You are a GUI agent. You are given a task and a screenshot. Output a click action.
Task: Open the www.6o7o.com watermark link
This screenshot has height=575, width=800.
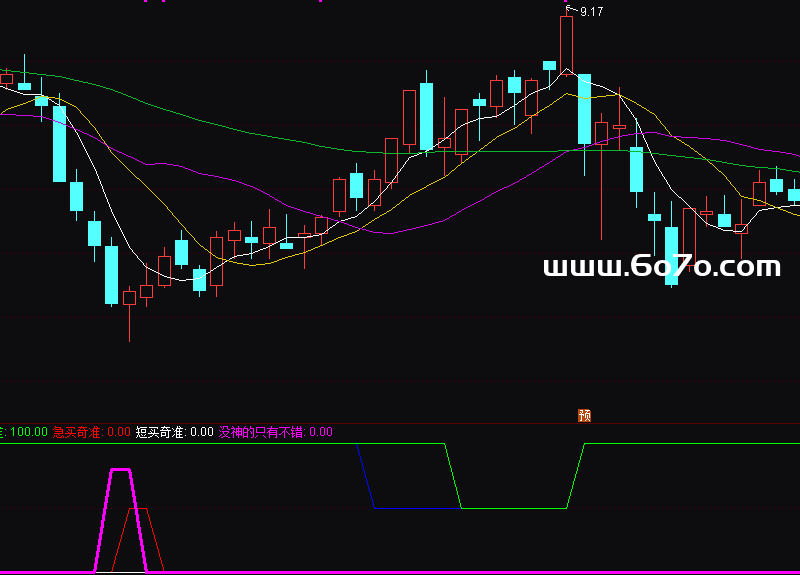pos(661,267)
